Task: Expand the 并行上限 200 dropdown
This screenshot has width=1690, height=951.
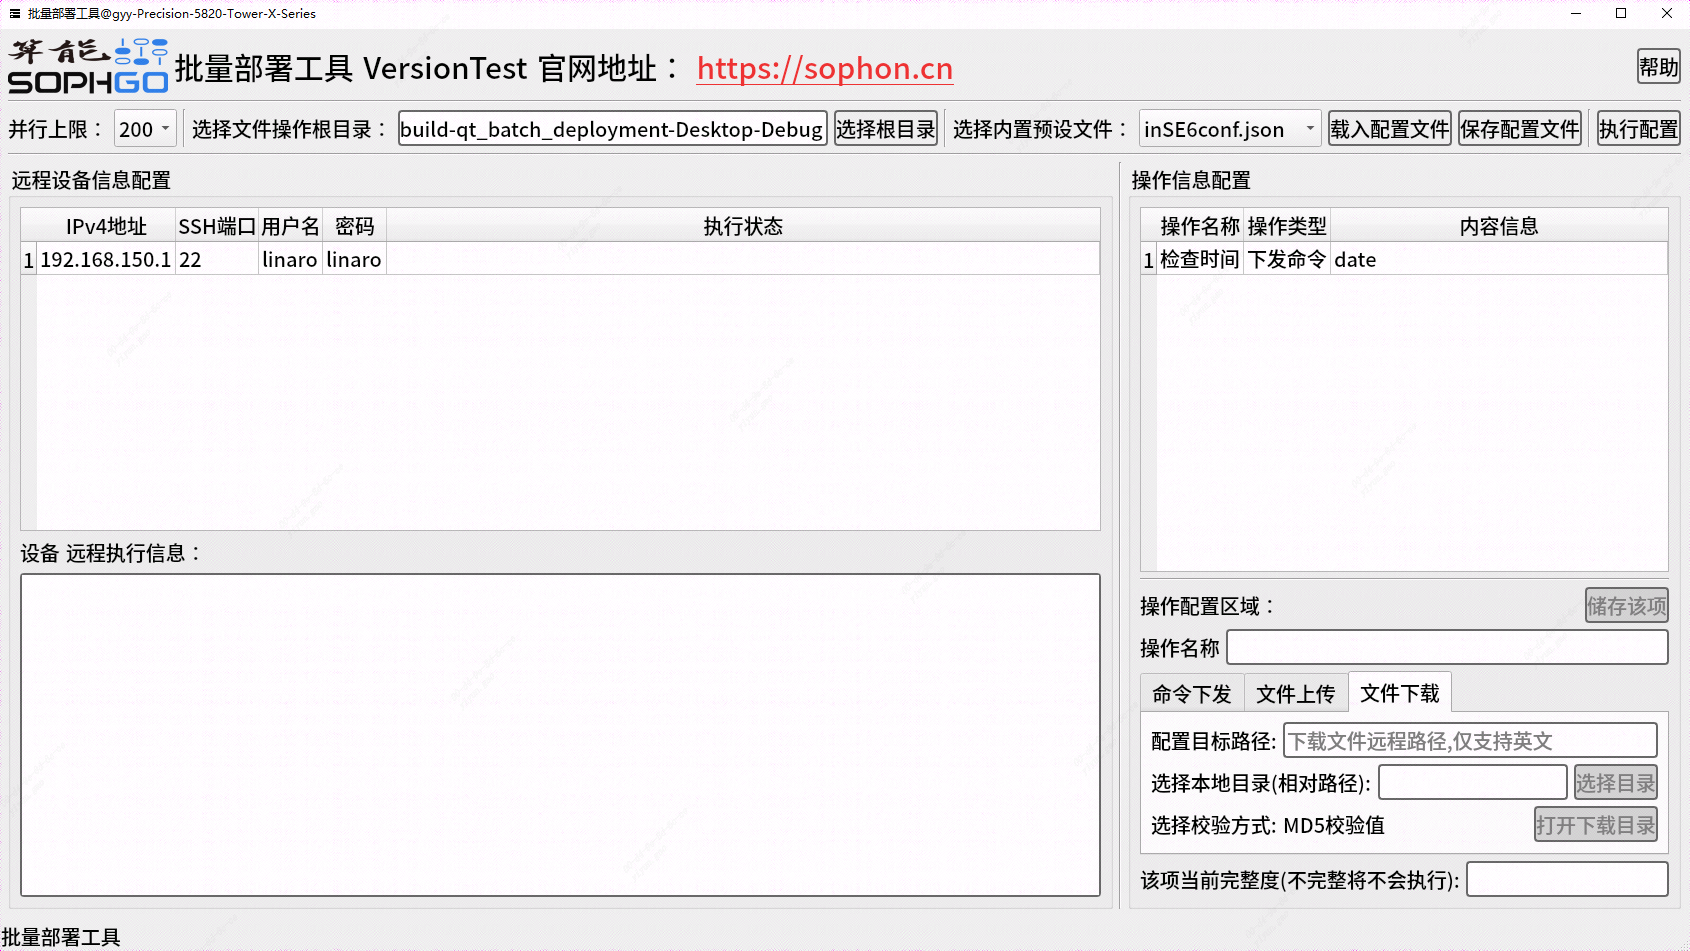Action: (x=145, y=129)
